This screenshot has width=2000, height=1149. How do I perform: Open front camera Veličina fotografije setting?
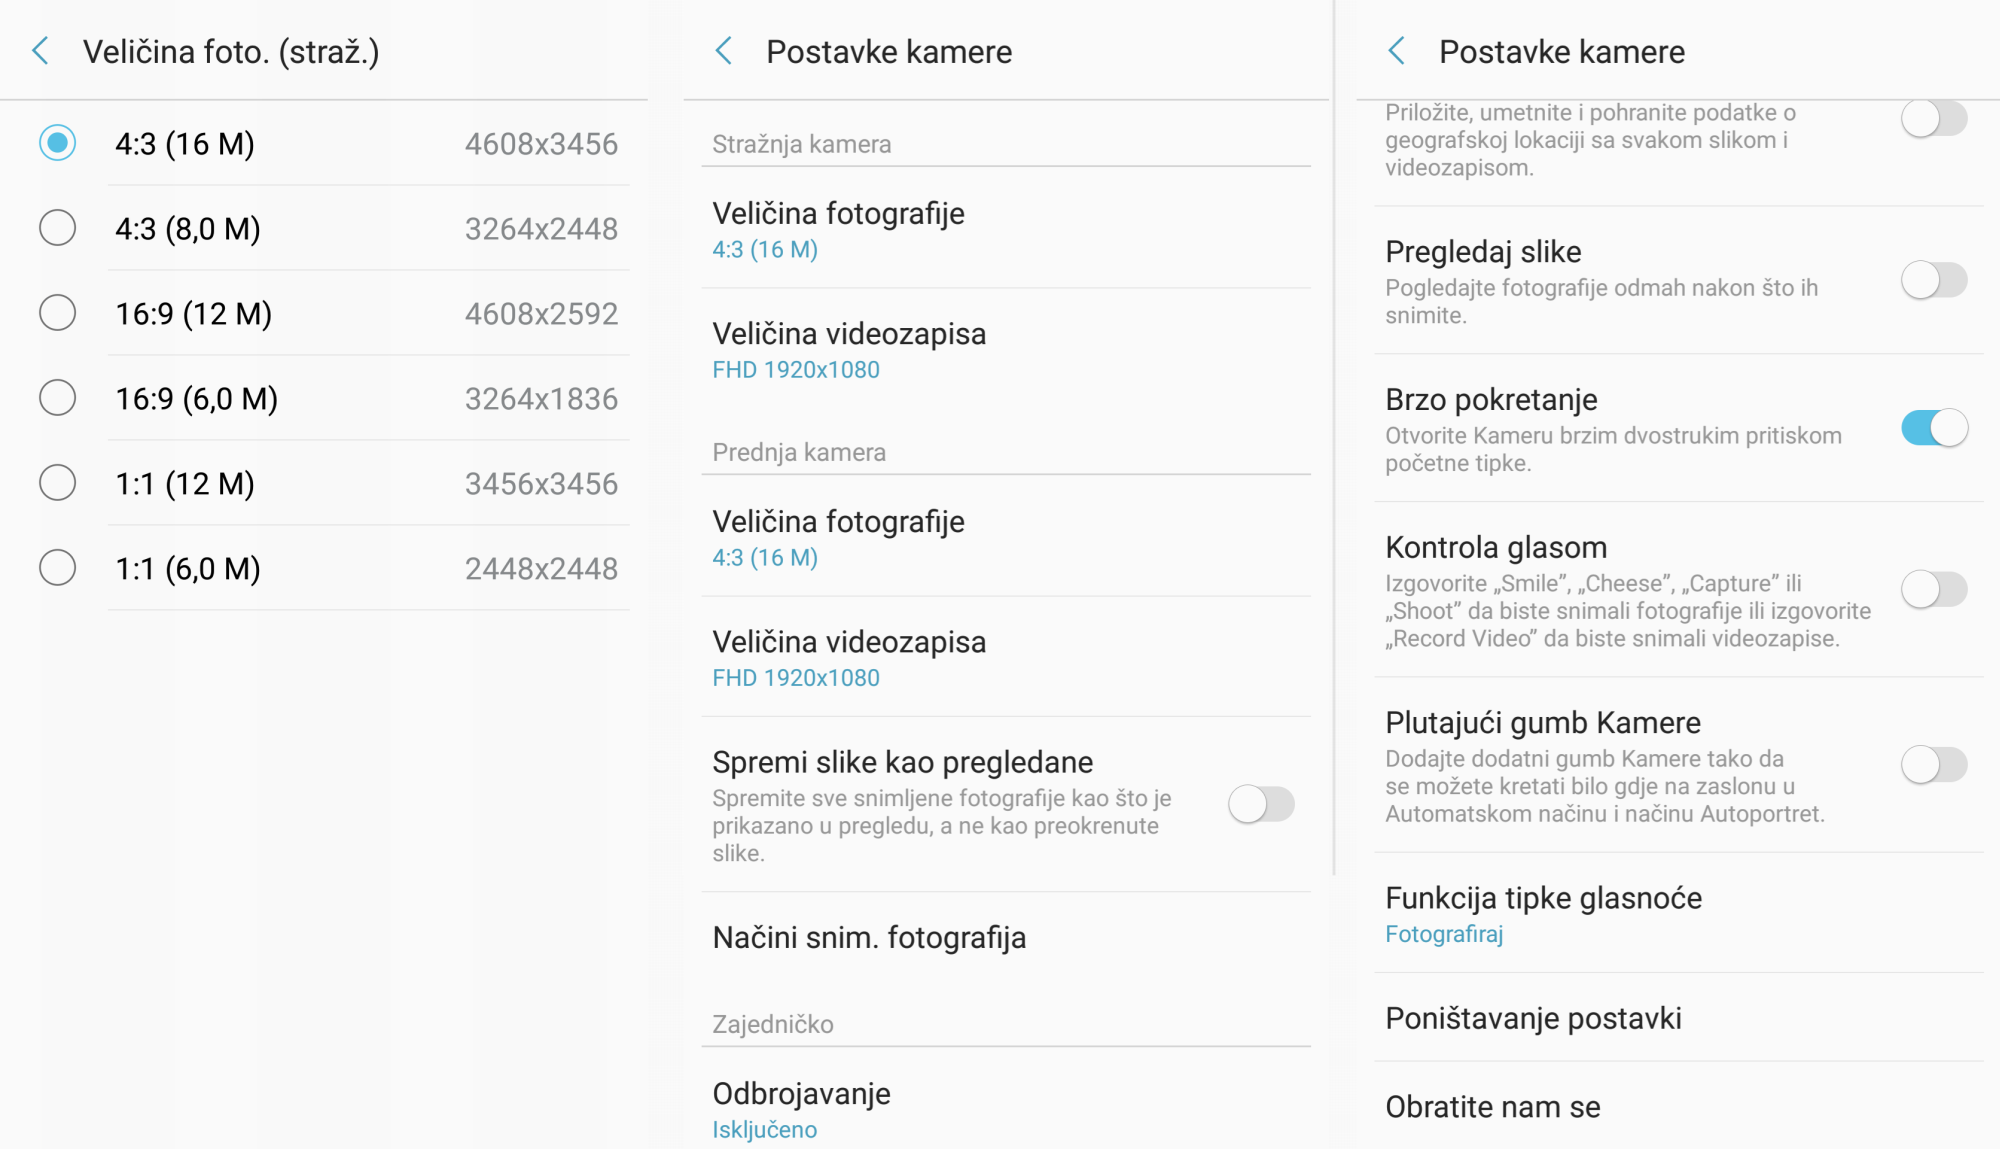[1006, 537]
